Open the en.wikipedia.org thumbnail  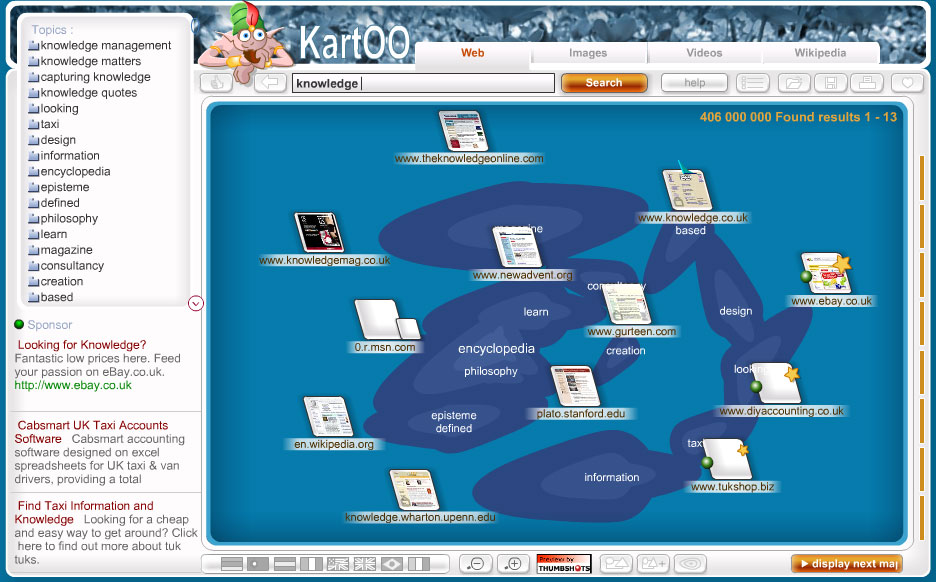[328, 417]
